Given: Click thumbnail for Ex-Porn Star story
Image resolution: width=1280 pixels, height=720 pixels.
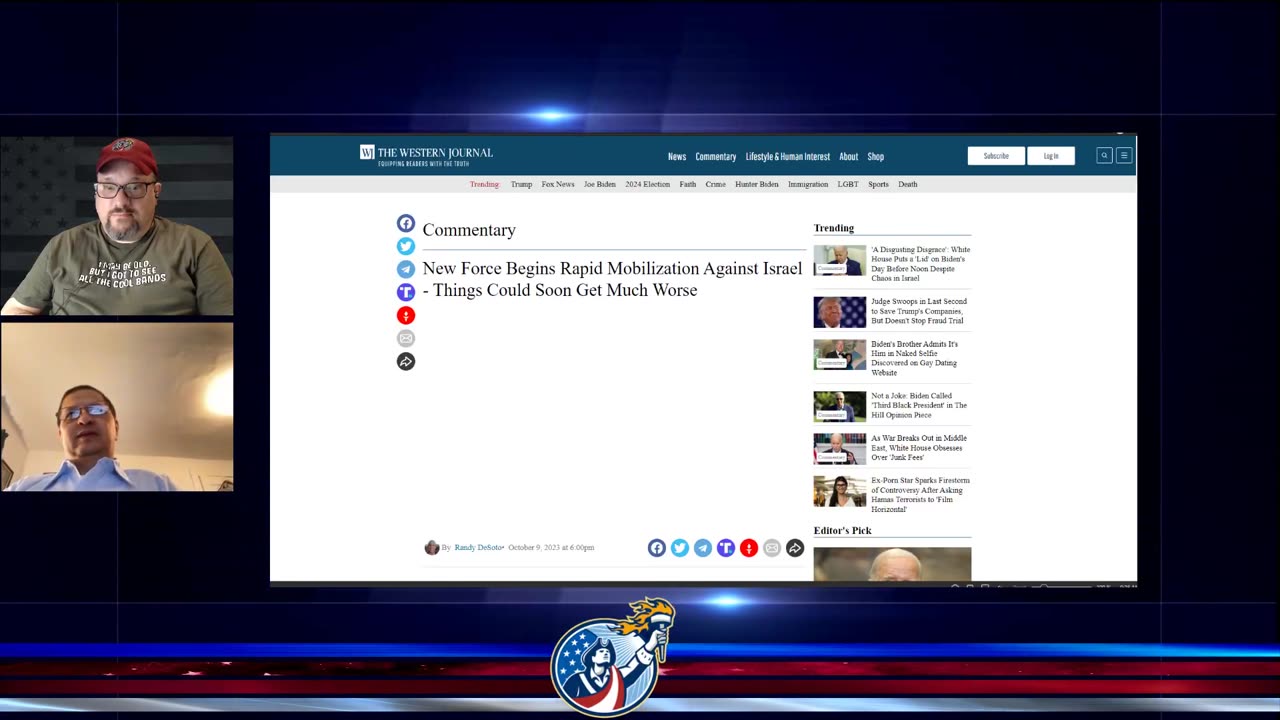Looking at the screenshot, I should tap(839, 491).
